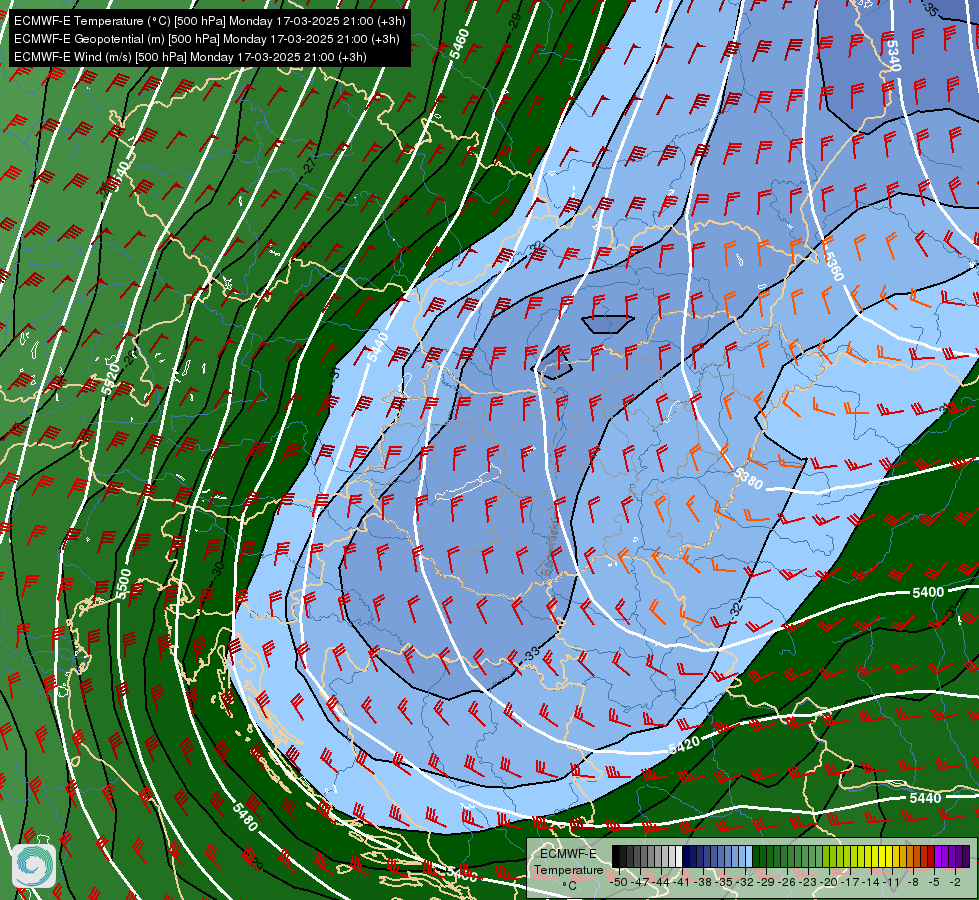
Task: Click the -5 tick label in the legend
Action: pos(934,883)
